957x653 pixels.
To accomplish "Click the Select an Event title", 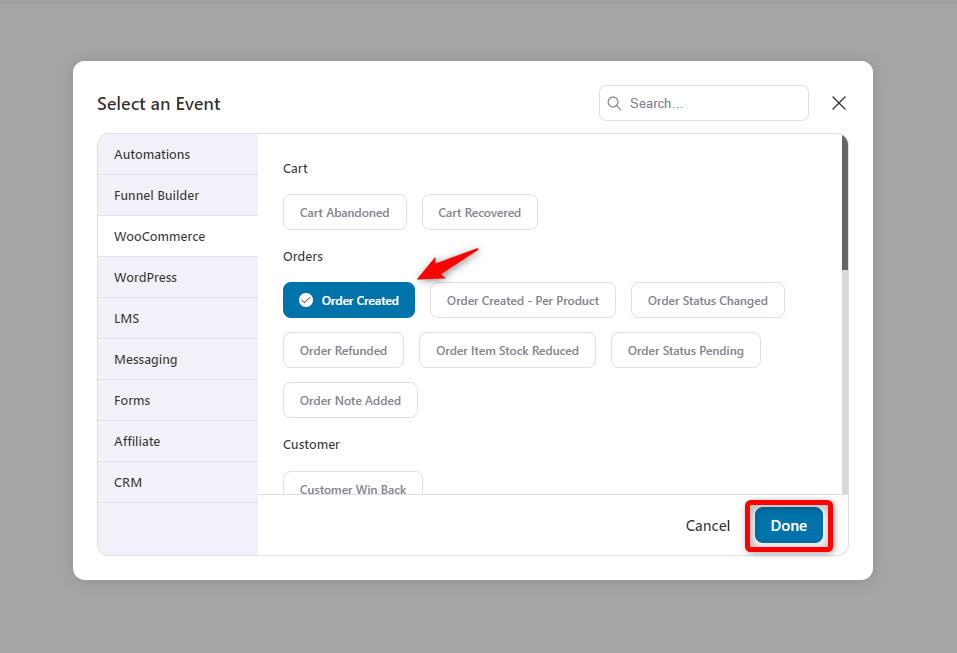I will 159,104.
